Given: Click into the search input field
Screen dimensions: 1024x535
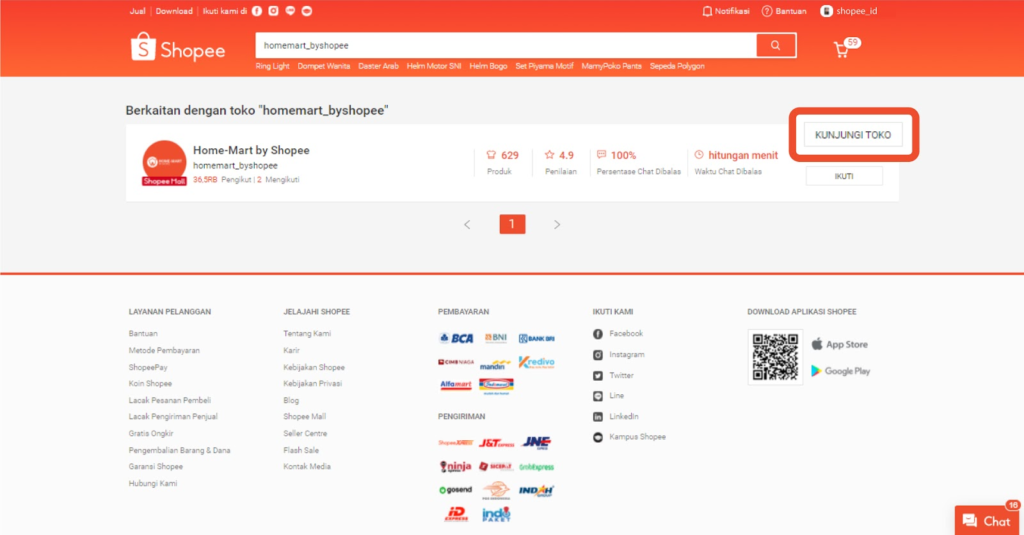Looking at the screenshot, I should pyautogui.click(x=506, y=45).
